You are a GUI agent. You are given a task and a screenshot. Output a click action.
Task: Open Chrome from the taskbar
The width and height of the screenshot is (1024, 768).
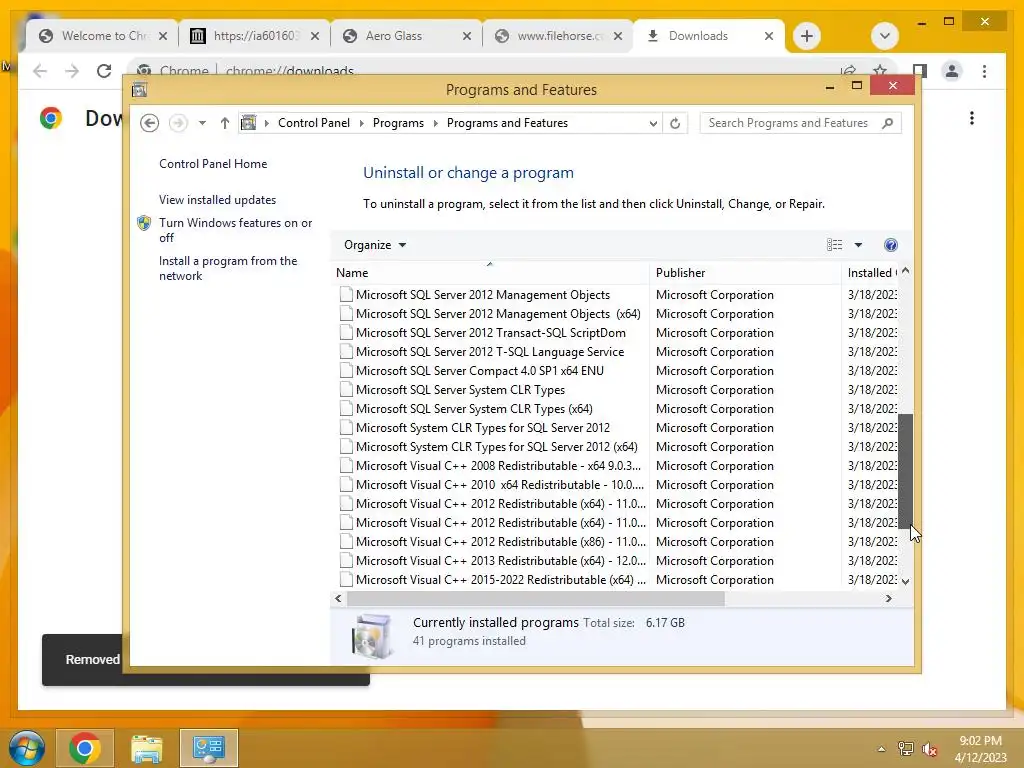[85, 748]
